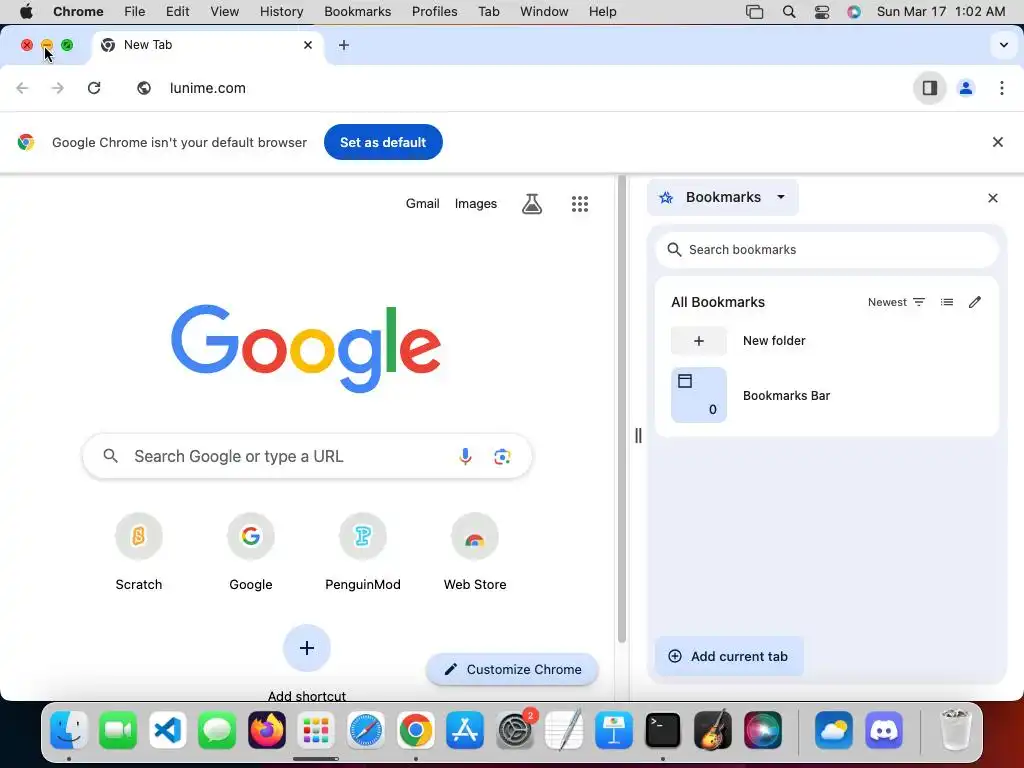Start voice search with microphone icon
This screenshot has width=1024, height=768.
point(465,456)
